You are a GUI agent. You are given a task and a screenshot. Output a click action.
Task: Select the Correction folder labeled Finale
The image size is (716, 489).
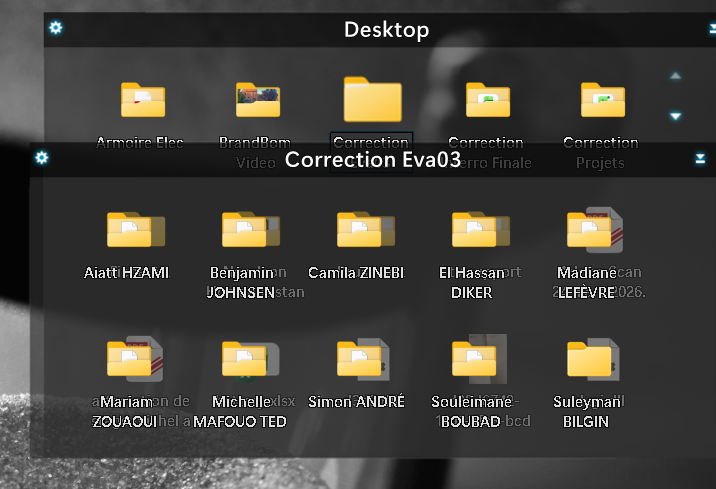(488, 100)
